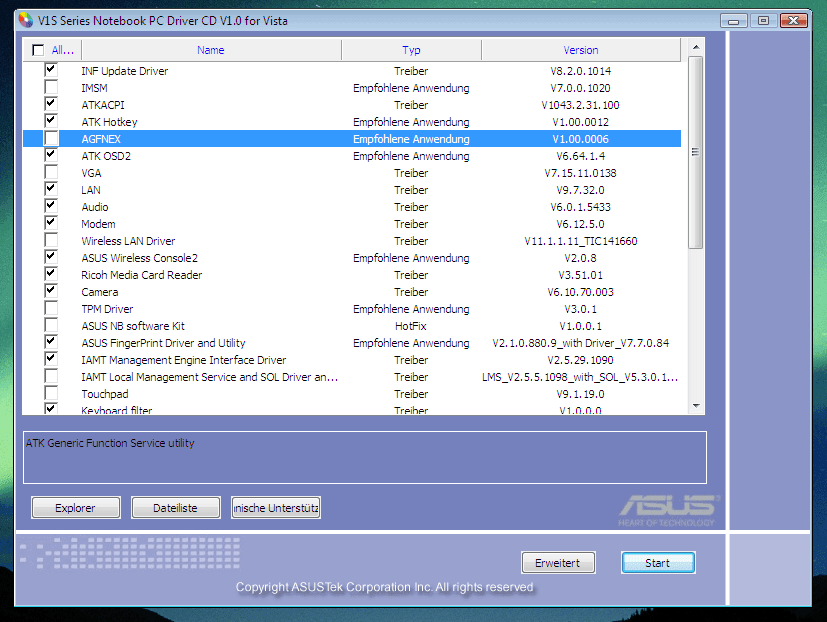Select the highlighted AGFNEX row name
Image resolution: width=827 pixels, height=622 pixels.
101,139
